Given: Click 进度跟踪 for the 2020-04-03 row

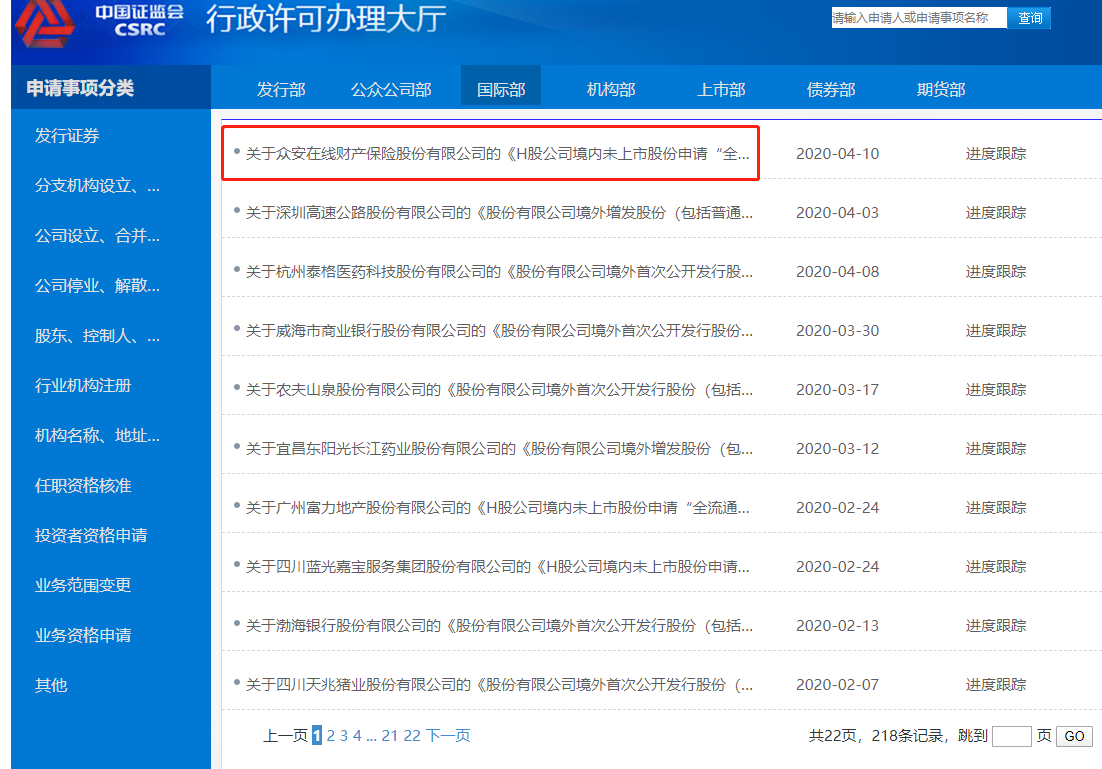Looking at the screenshot, I should coord(996,213).
